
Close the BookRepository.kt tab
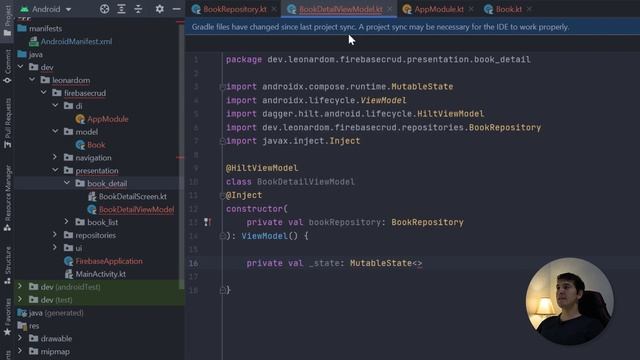click(274, 9)
